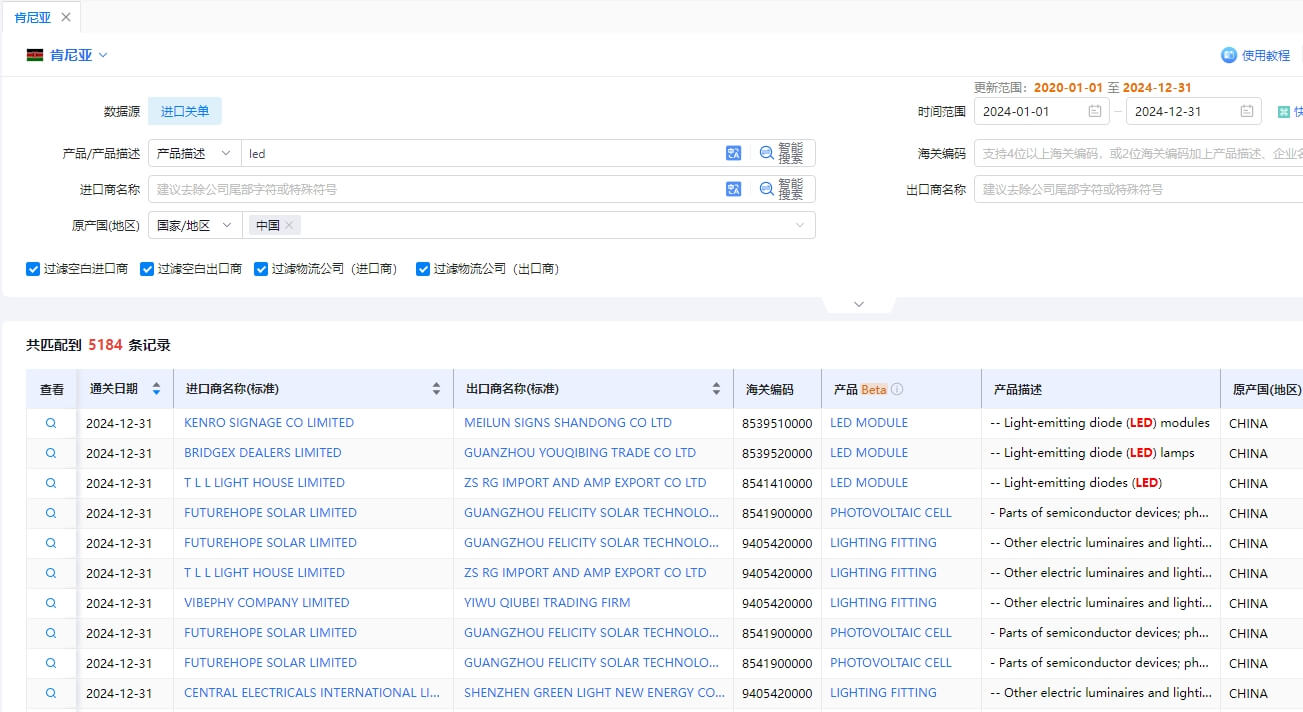The height and width of the screenshot is (712, 1303).
Task: Select the 进口关单 data source tab
Action: (185, 111)
